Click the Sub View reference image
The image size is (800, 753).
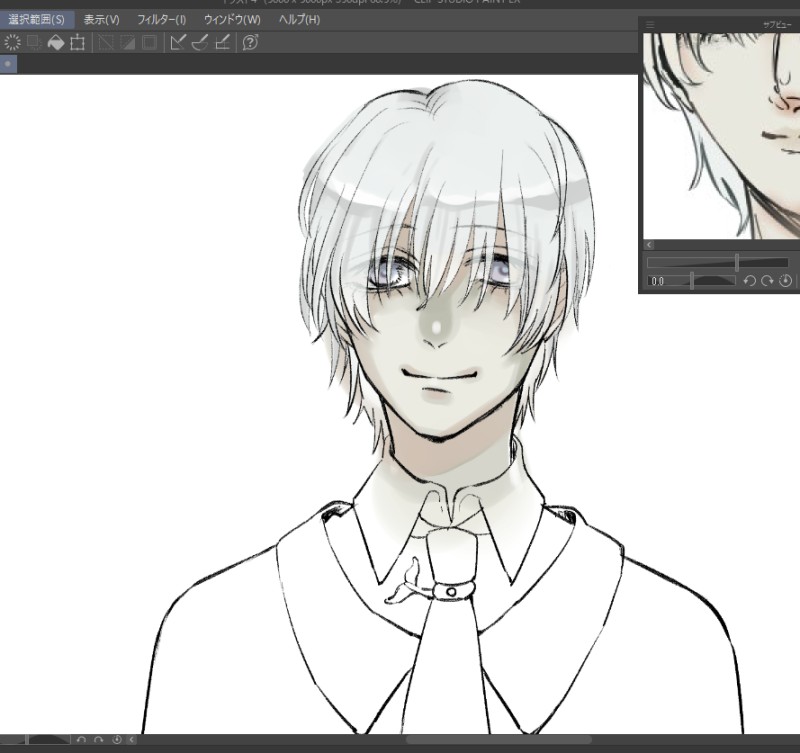(x=721, y=136)
